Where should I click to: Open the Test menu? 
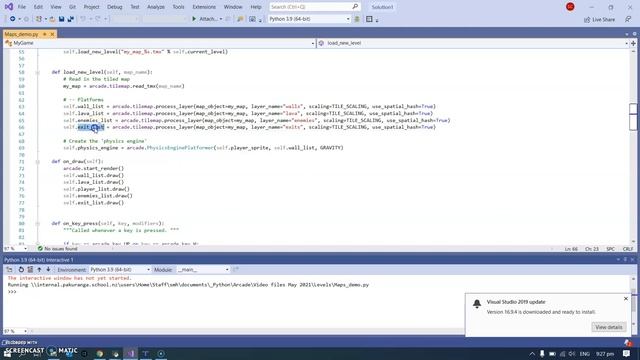coord(135,7)
